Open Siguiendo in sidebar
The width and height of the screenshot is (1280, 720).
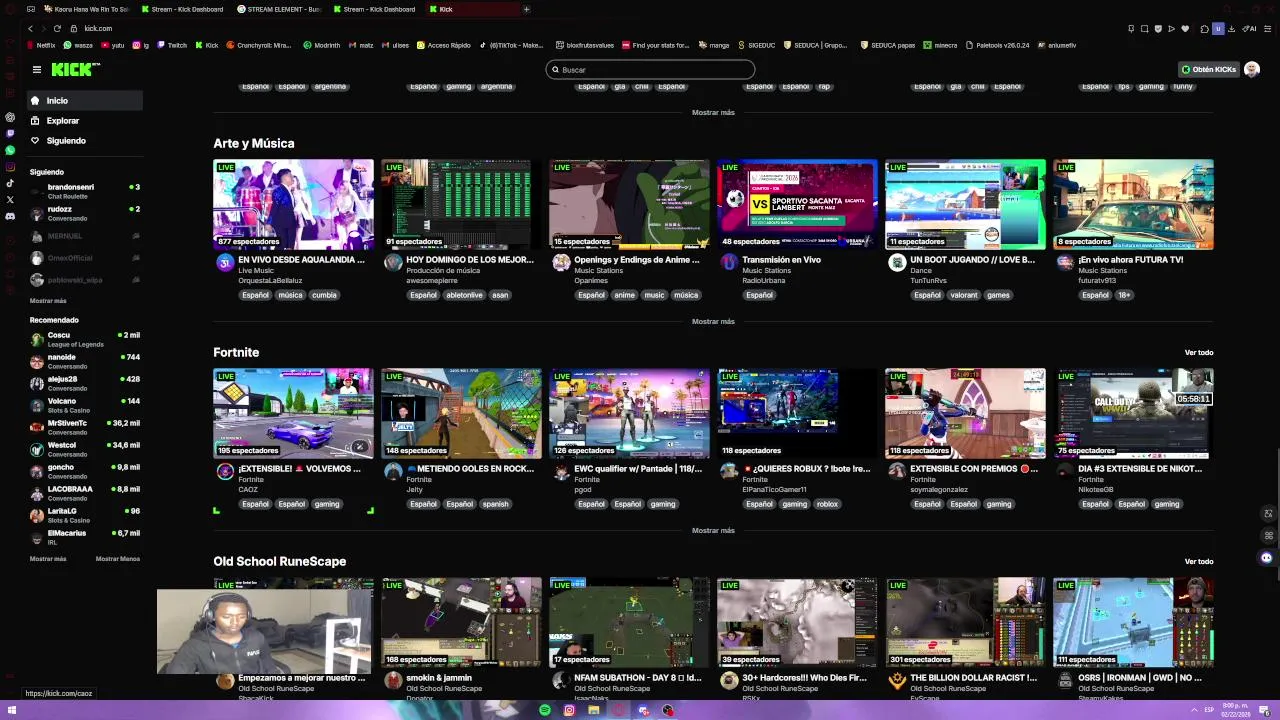[x=84, y=140]
